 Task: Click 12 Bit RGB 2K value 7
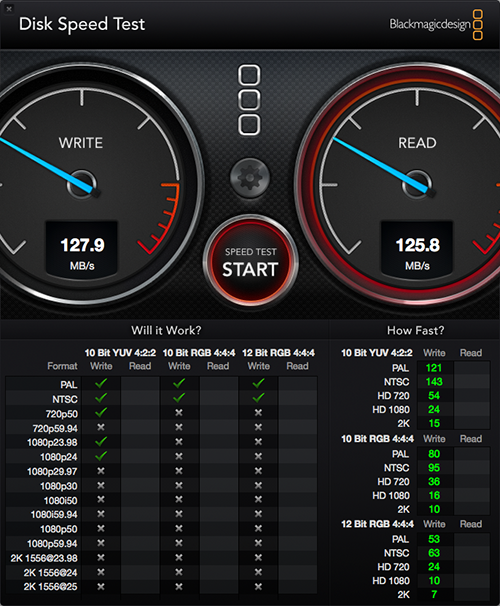[x=434, y=594]
